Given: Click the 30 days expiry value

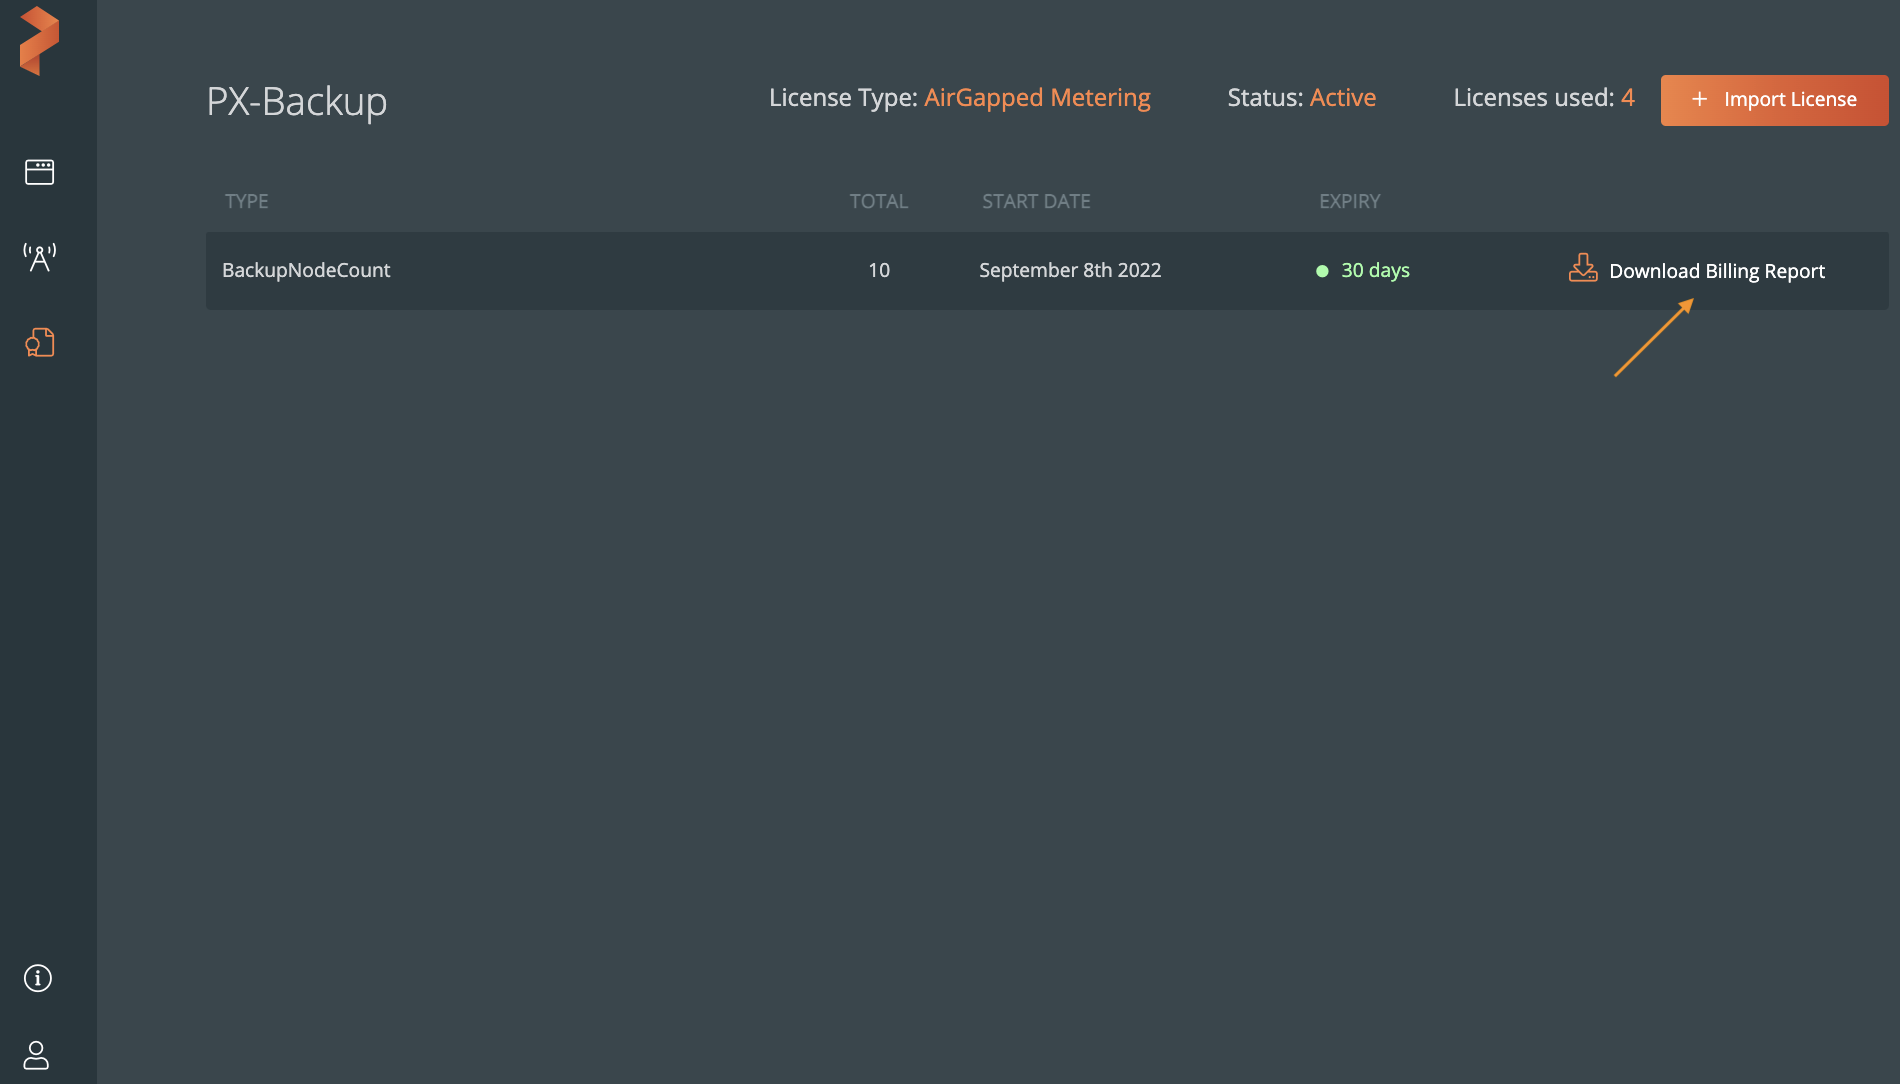Looking at the screenshot, I should coord(1375,270).
